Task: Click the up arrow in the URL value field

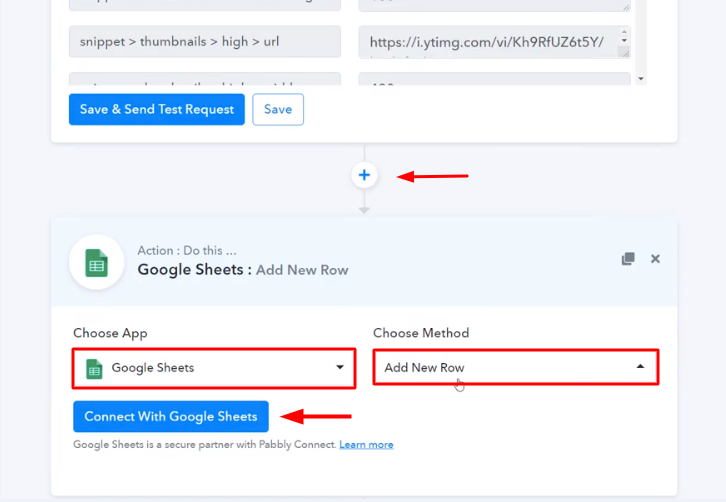Action: click(624, 32)
